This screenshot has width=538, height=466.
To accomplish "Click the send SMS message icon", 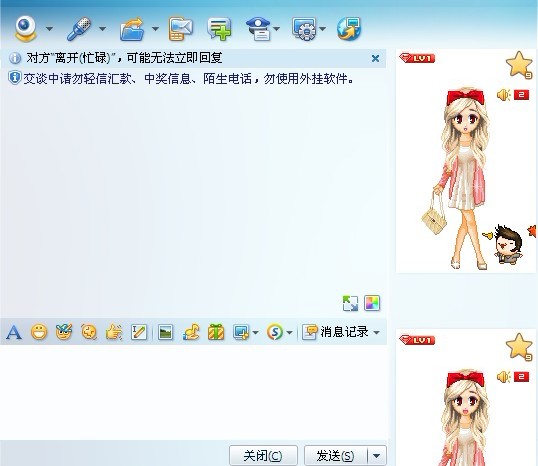I will 180,29.
